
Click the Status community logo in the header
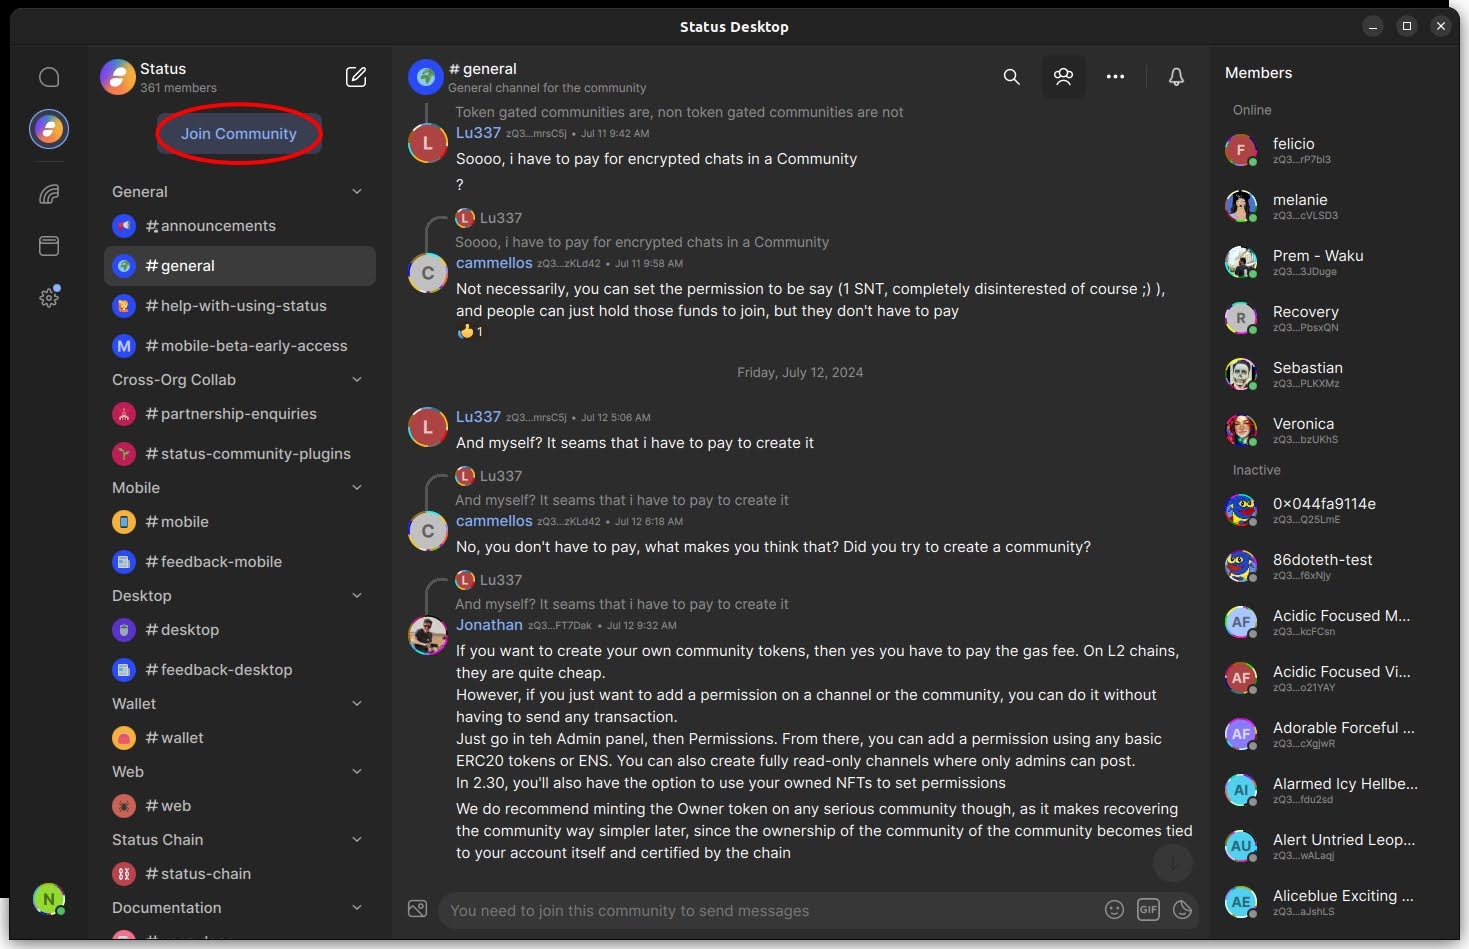(118, 77)
